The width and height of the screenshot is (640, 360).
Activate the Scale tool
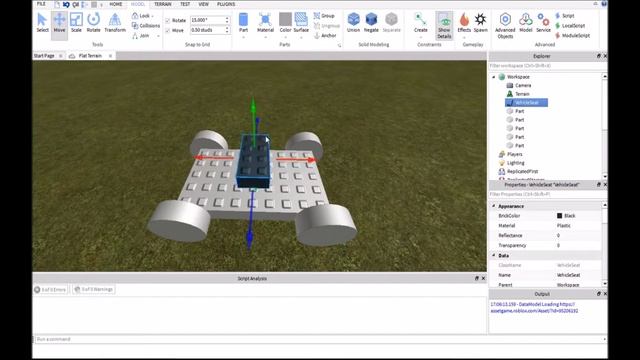pyautogui.click(x=76, y=23)
